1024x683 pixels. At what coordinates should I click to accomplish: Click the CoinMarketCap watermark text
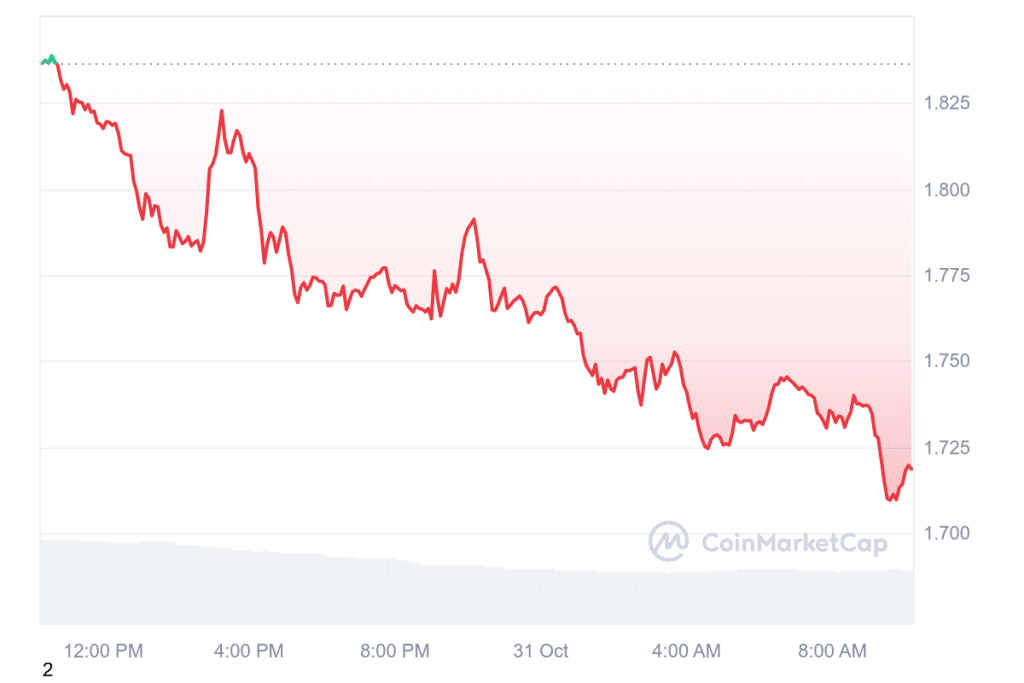coord(795,543)
